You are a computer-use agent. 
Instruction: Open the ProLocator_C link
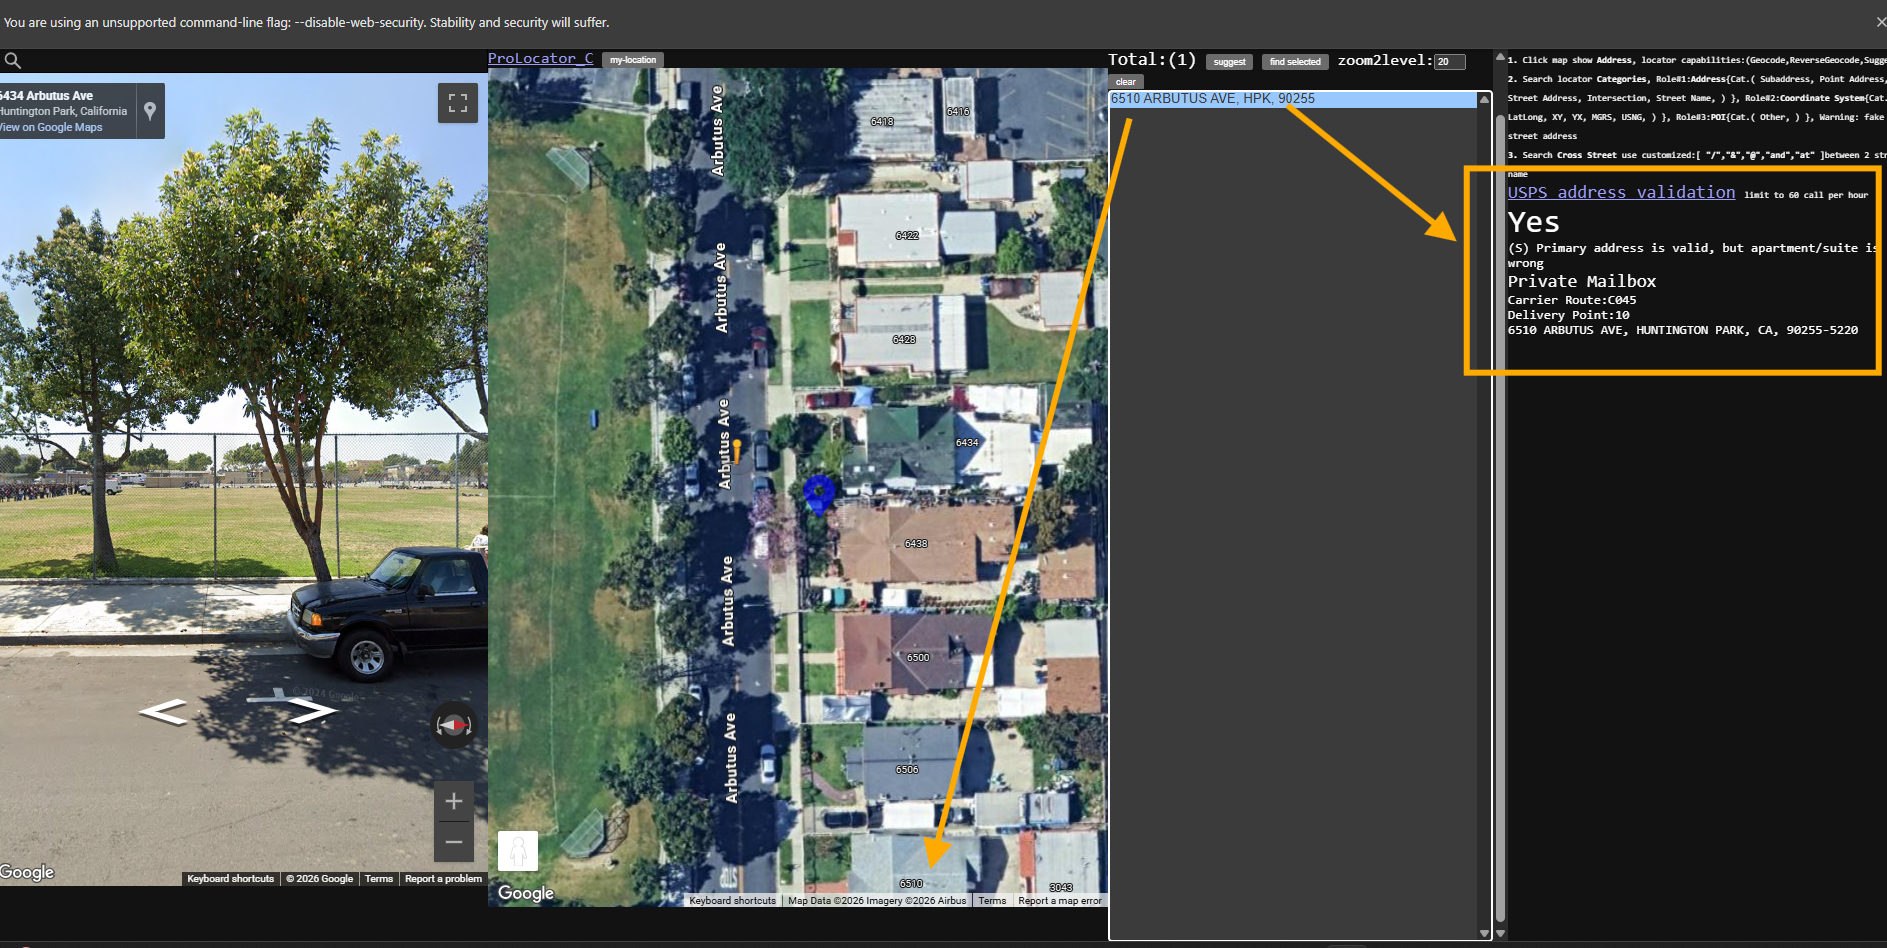click(540, 59)
